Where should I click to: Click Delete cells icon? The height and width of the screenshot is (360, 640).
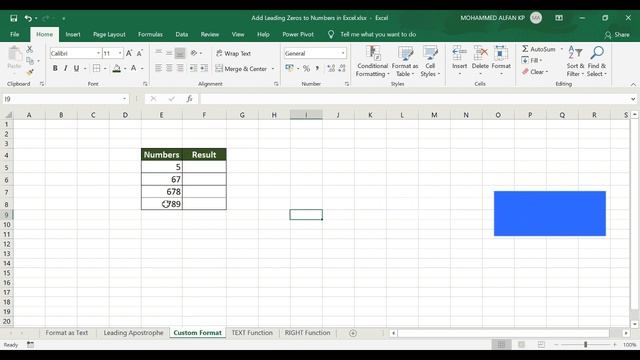tap(480, 53)
